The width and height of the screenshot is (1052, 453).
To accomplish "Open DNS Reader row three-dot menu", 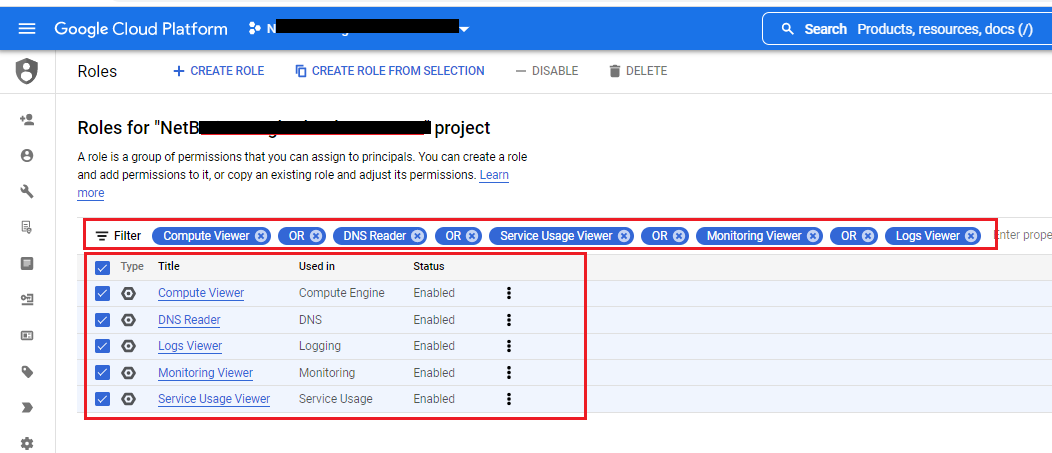I will [509, 320].
